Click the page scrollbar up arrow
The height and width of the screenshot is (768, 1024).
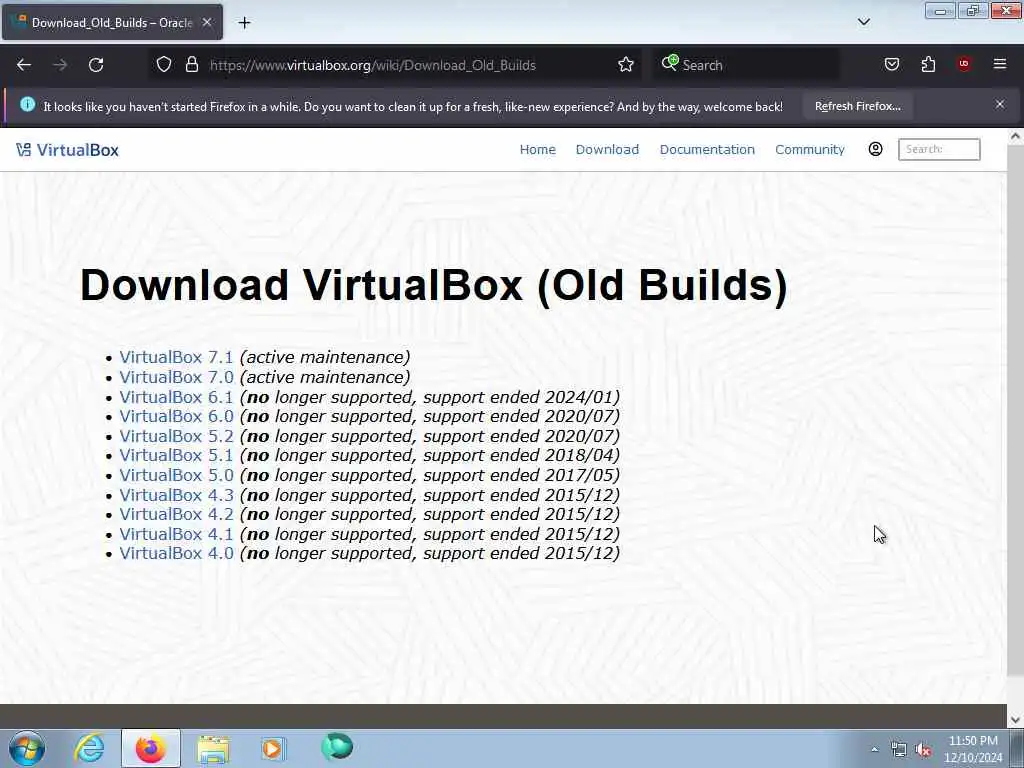[x=1015, y=136]
